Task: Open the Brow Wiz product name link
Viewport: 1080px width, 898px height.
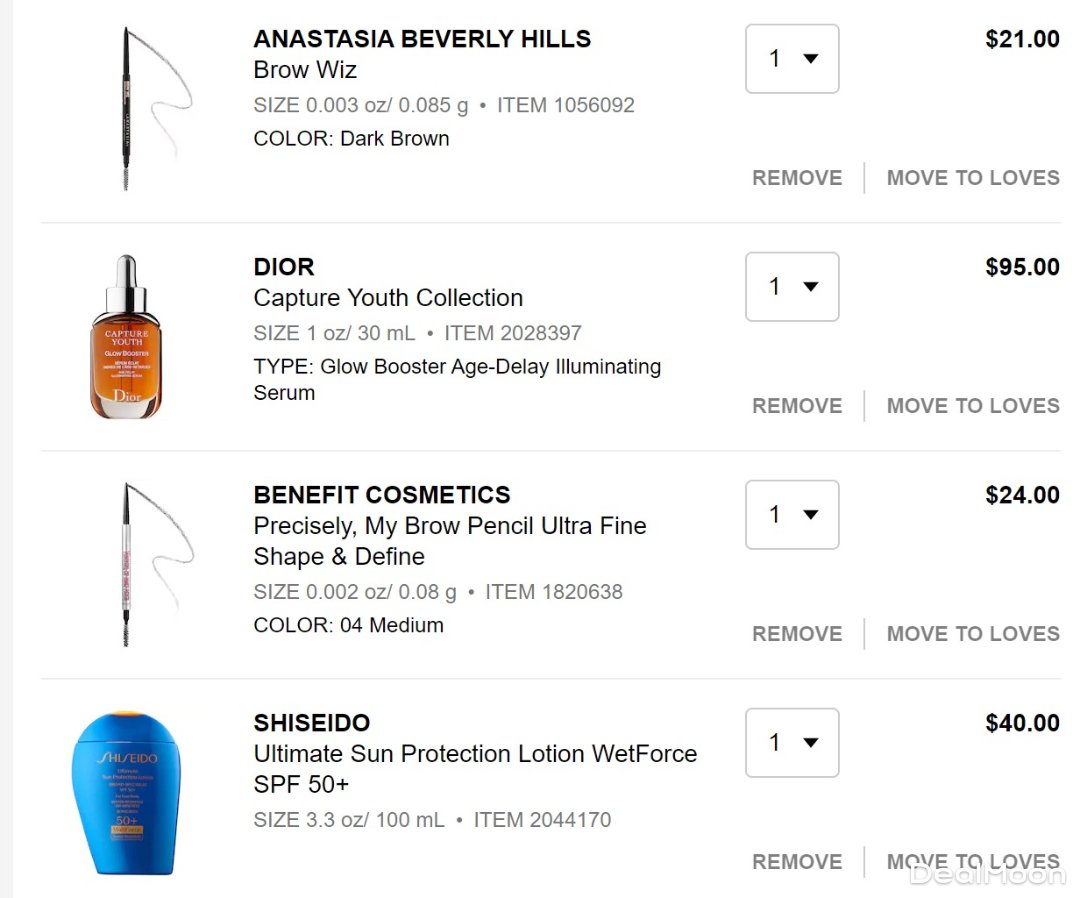Action: [305, 70]
